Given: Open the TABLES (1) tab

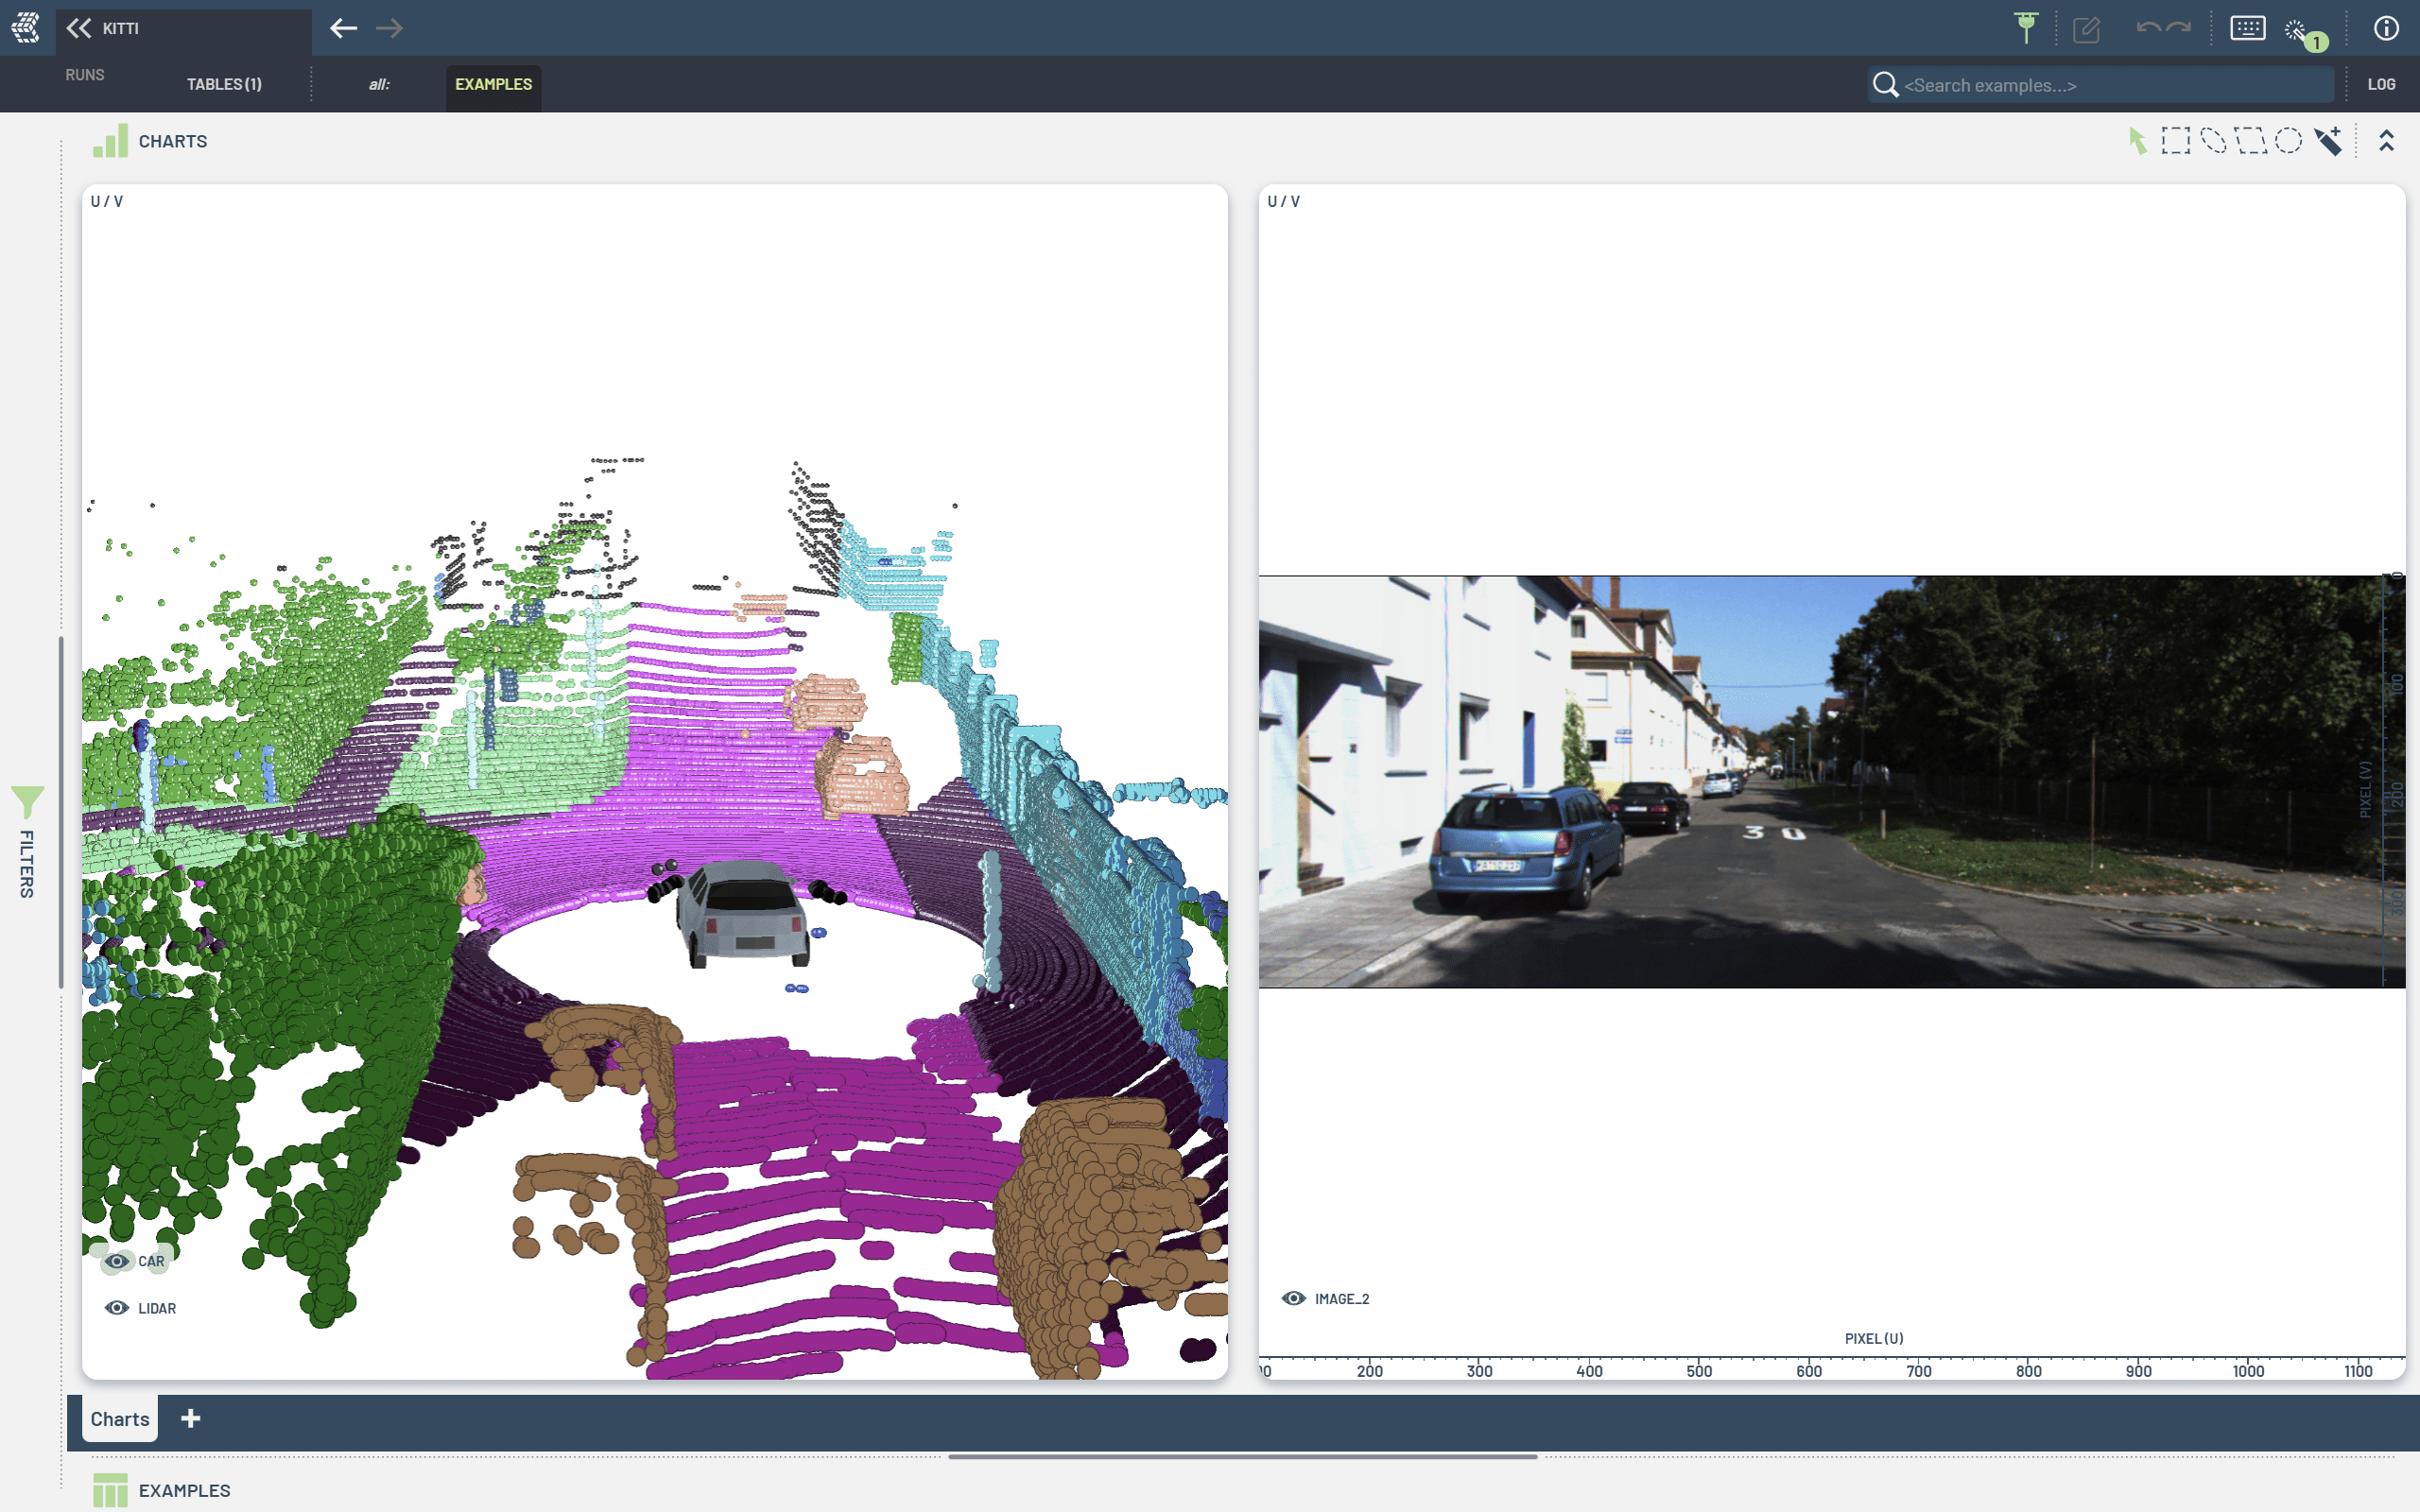Looking at the screenshot, I should point(224,84).
